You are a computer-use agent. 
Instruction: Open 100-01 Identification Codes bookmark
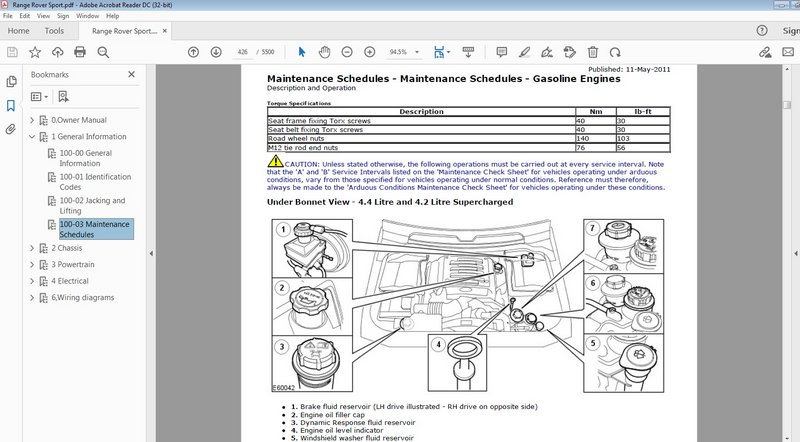tap(95, 182)
